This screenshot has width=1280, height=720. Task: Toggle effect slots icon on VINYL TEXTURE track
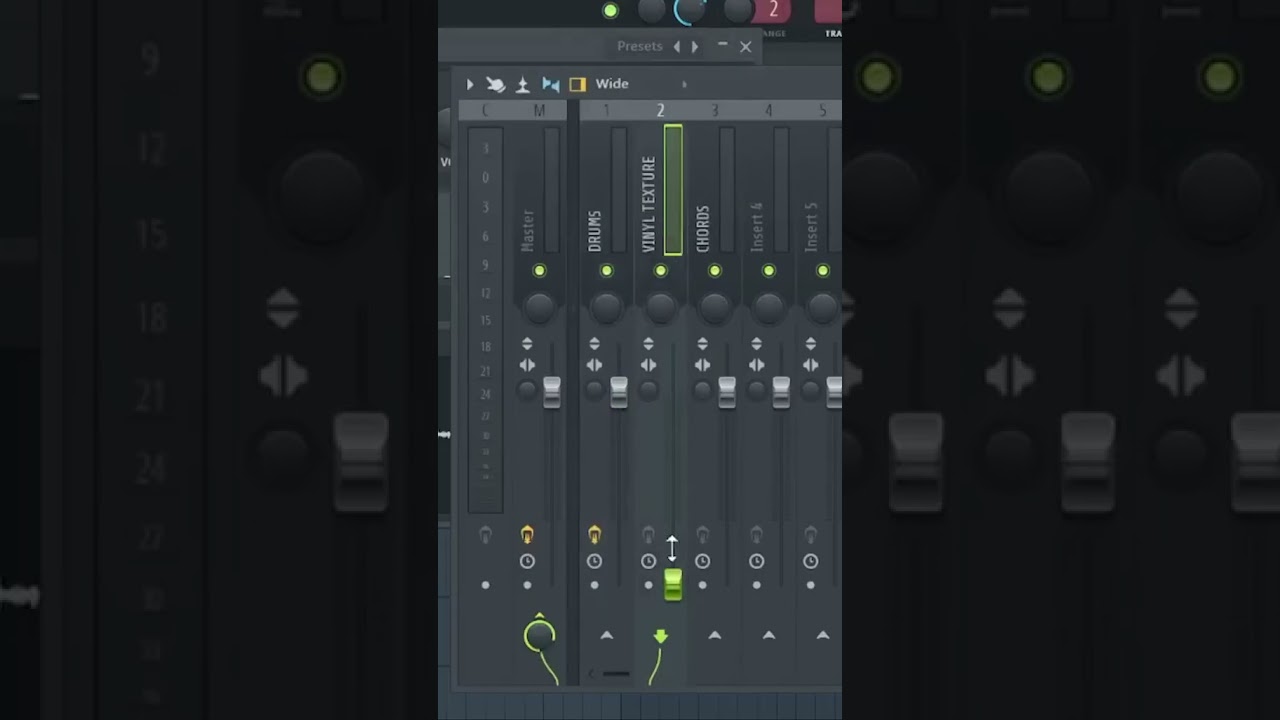[x=648, y=535]
